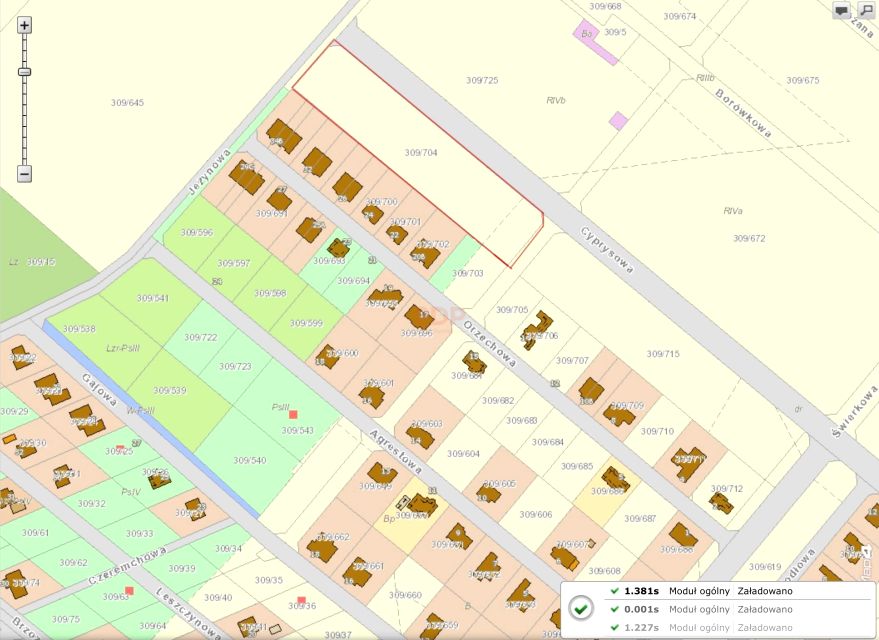Click the pink L-shaped Ba building
879x640 pixels.
pyautogui.click(x=594, y=42)
